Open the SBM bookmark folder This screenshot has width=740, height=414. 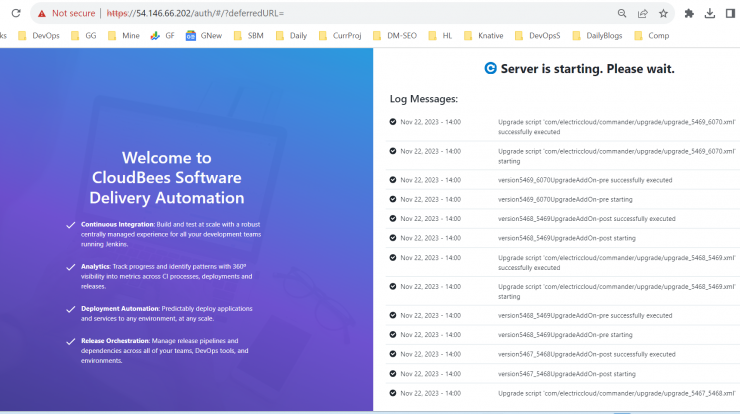249,36
